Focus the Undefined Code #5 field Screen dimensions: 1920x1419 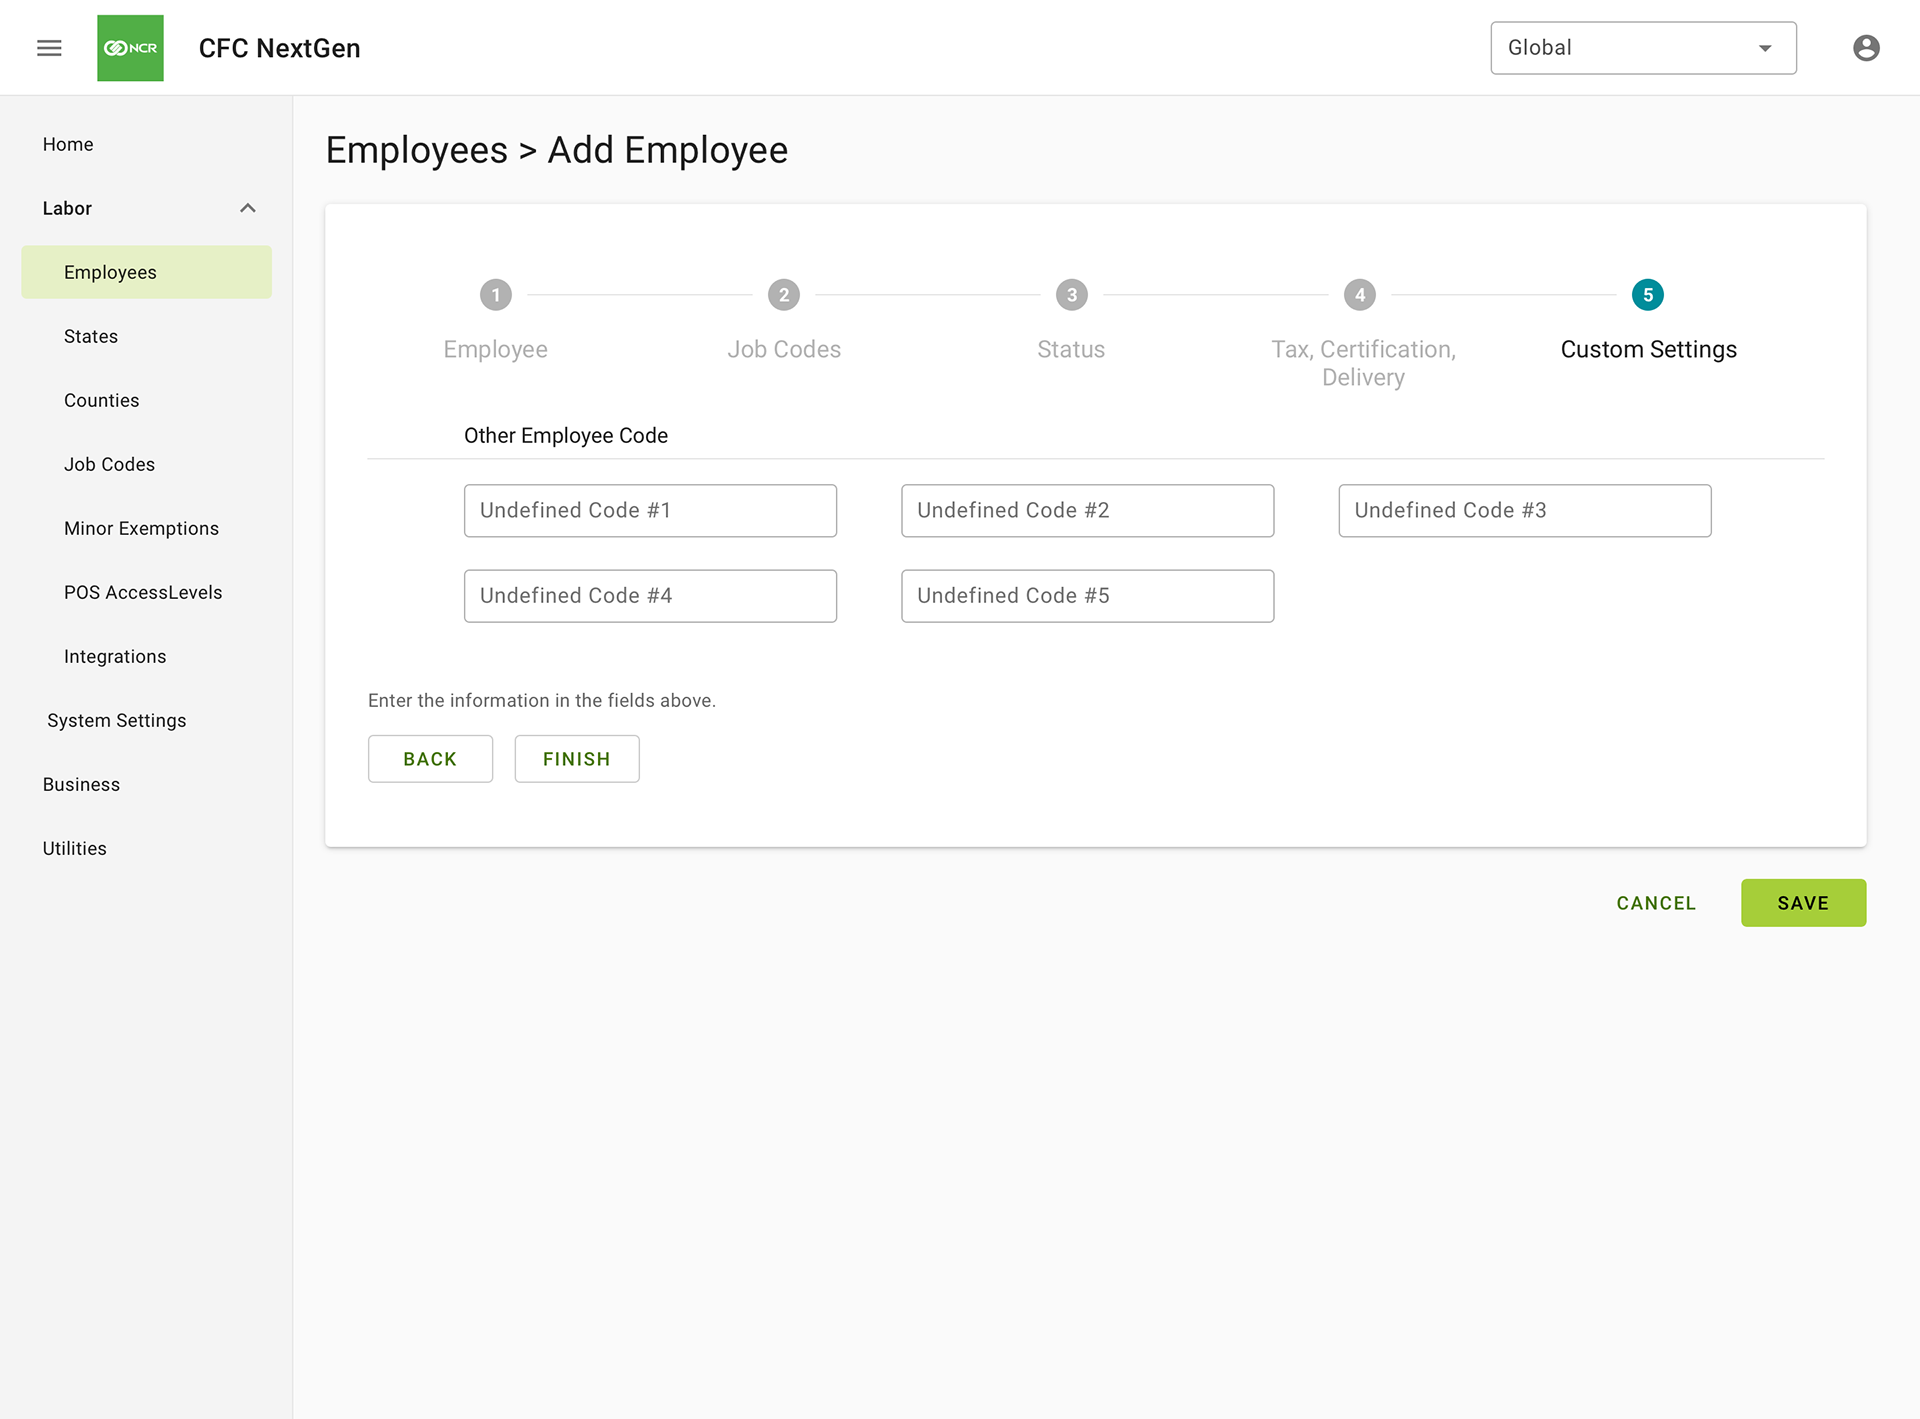tap(1088, 596)
